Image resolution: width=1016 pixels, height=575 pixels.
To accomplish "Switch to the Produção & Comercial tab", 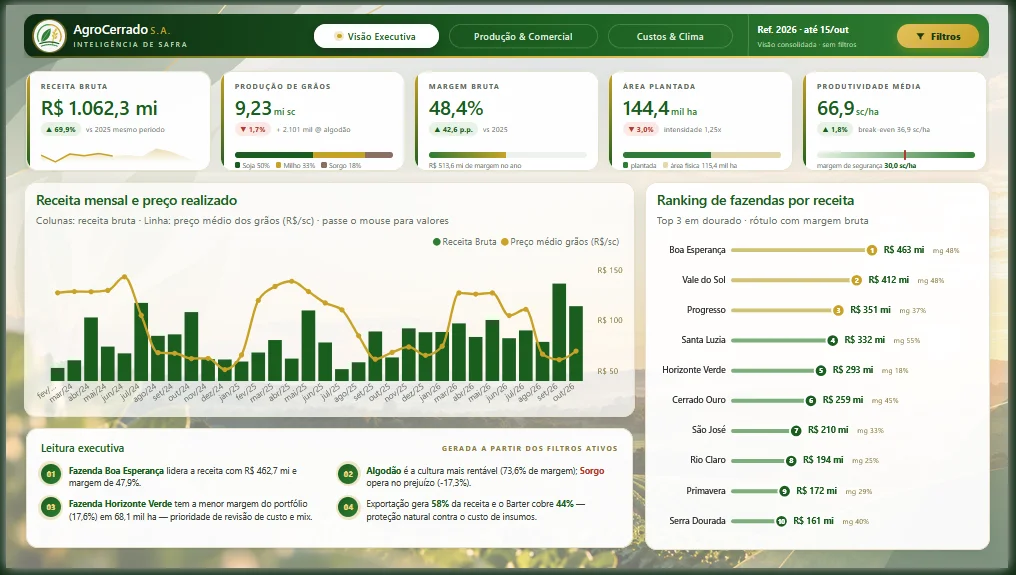I will pos(523,36).
